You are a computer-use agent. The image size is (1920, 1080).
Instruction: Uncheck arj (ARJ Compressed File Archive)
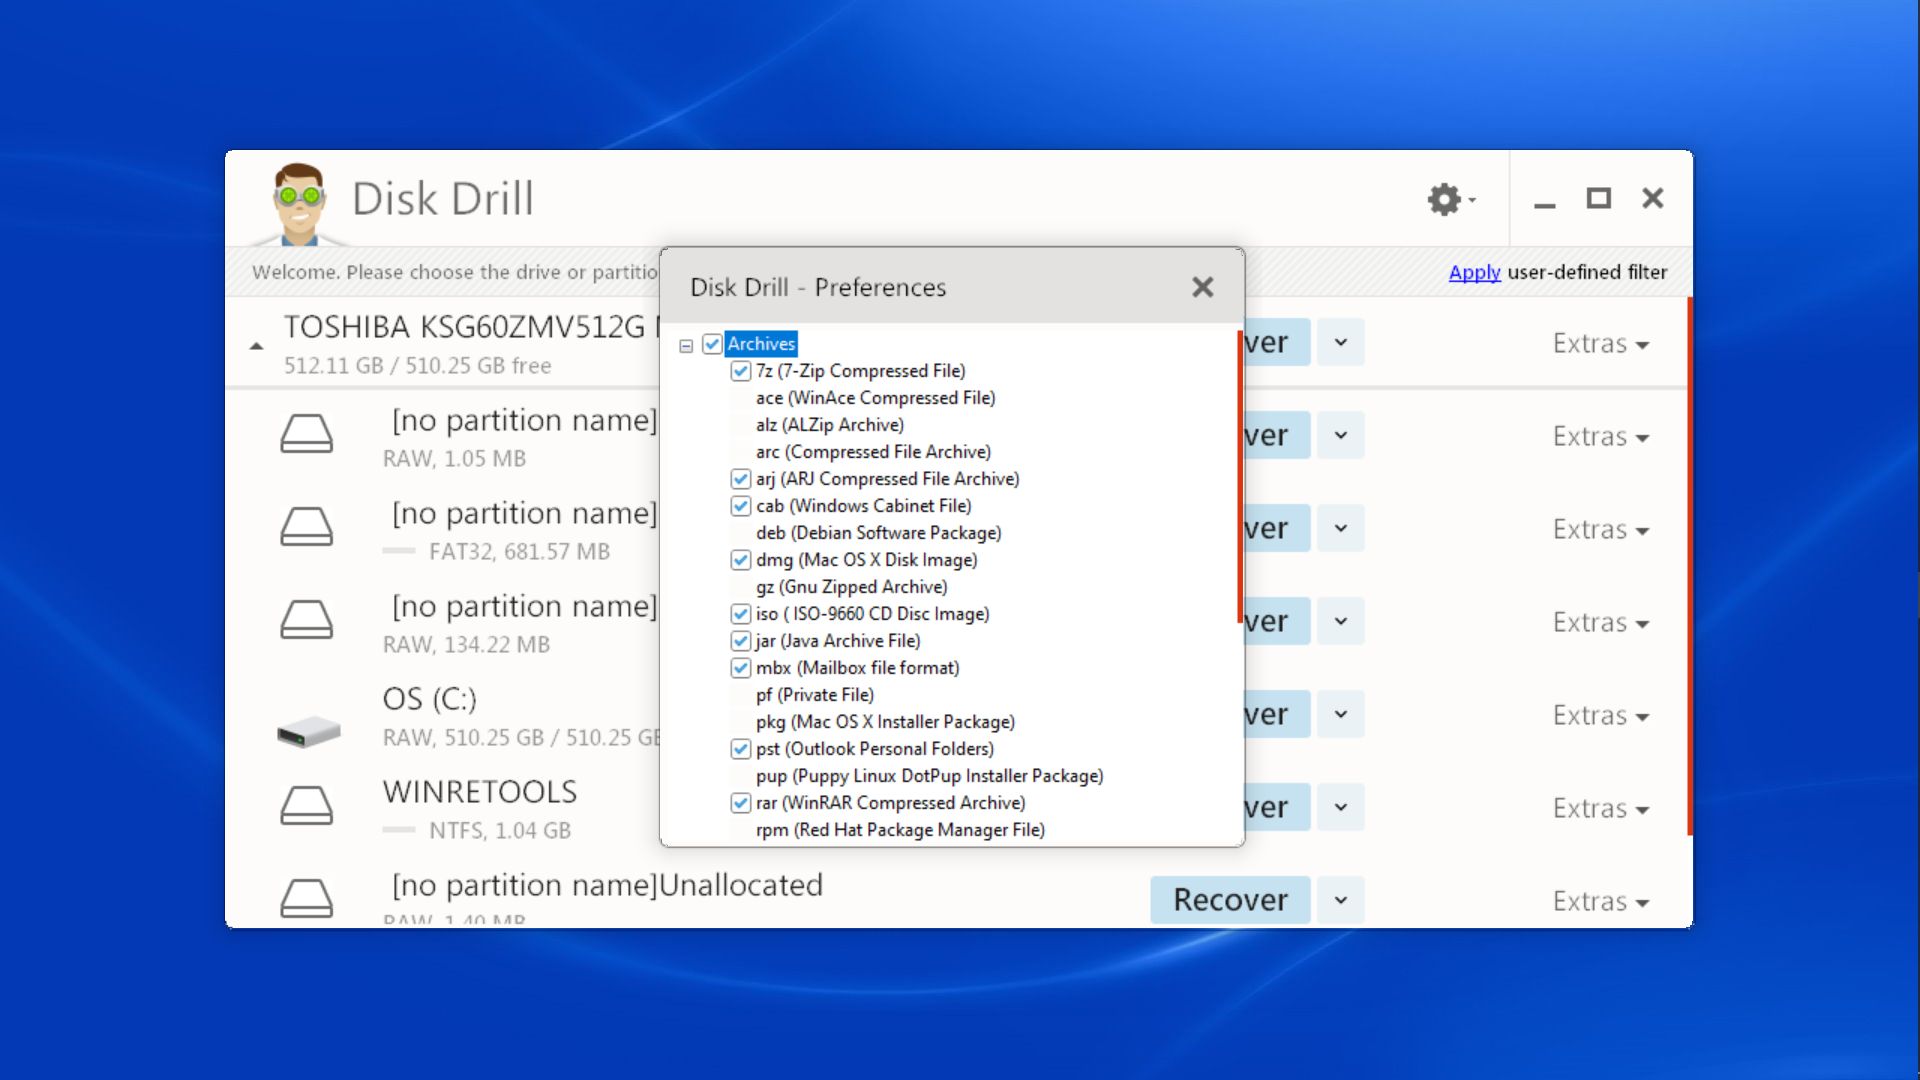pos(740,479)
